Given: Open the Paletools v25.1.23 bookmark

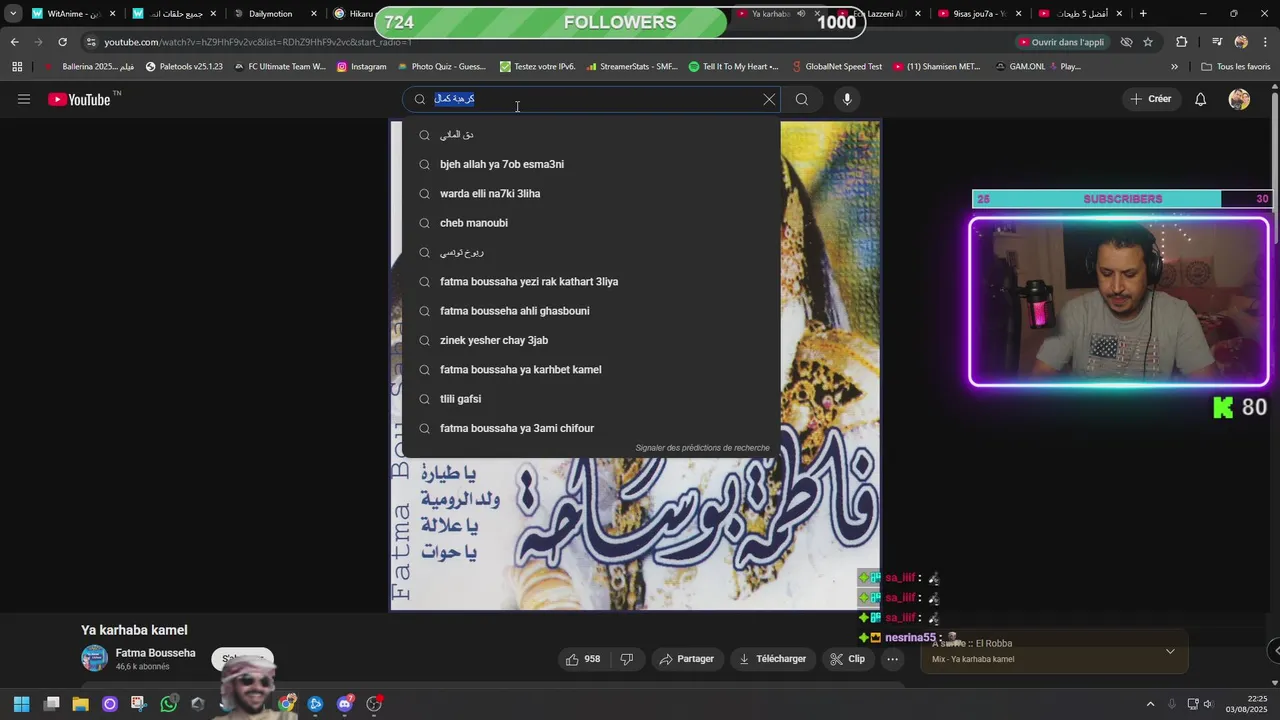Looking at the screenshot, I should pyautogui.click(x=184, y=67).
